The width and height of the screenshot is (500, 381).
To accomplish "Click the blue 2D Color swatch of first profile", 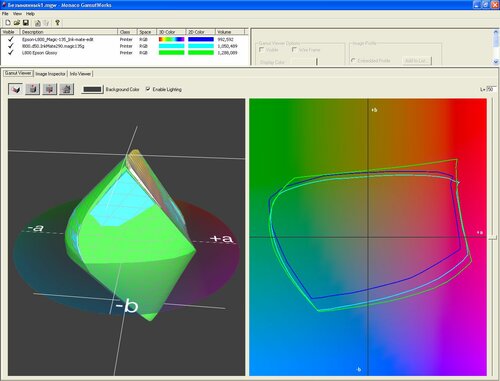I will pos(201,39).
